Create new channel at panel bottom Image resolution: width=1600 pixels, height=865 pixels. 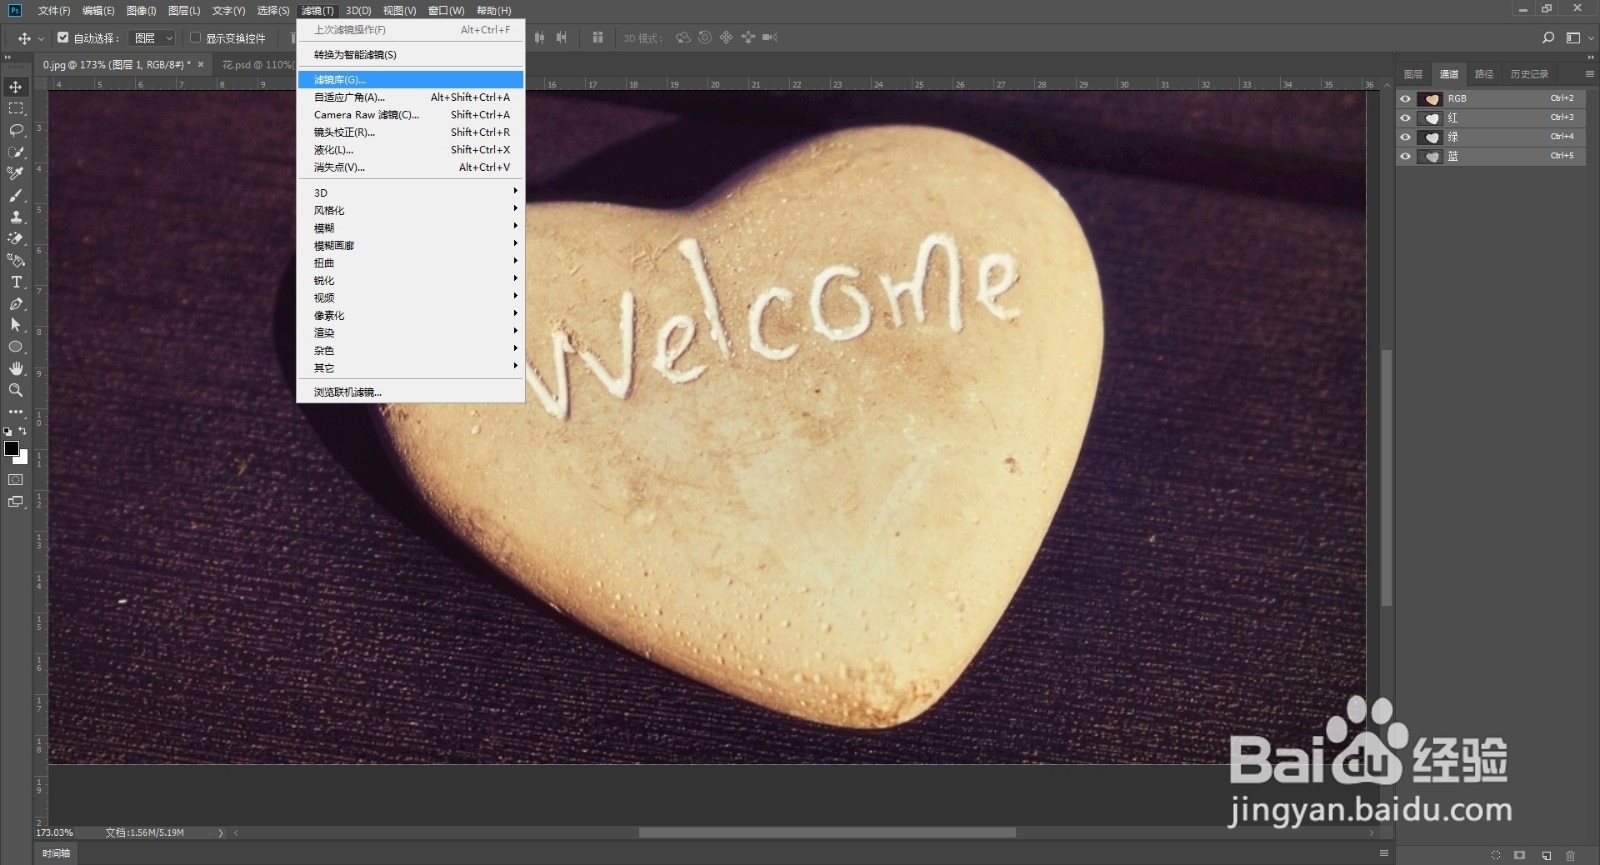(x=1546, y=855)
